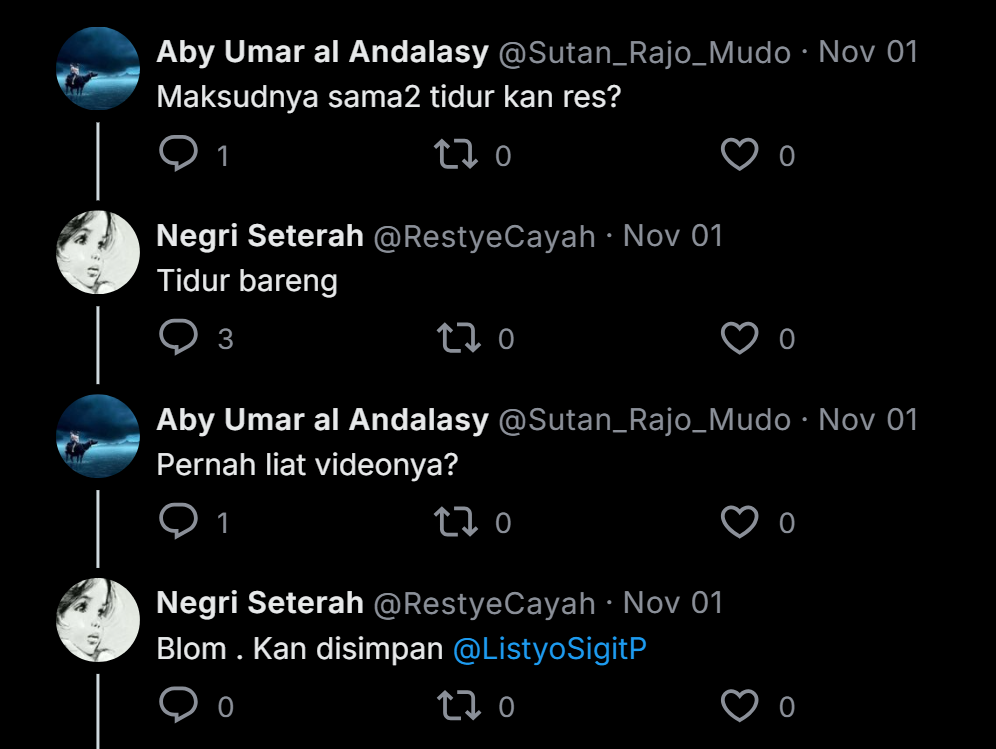Click the avatar beside "Blom . Kan disimpan"
Screen dimensions: 996x749
tap(97, 619)
